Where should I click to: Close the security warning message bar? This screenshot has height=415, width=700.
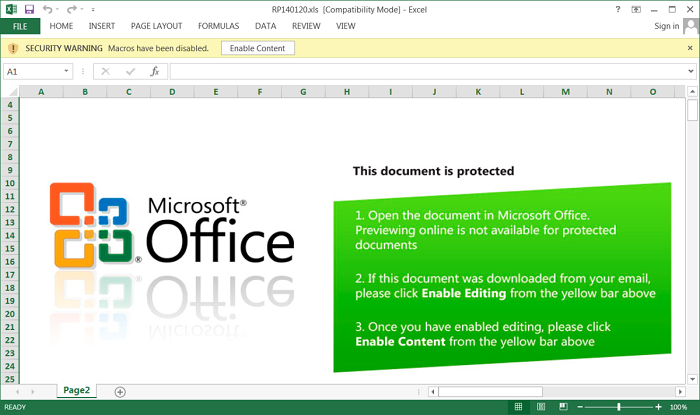coord(690,48)
